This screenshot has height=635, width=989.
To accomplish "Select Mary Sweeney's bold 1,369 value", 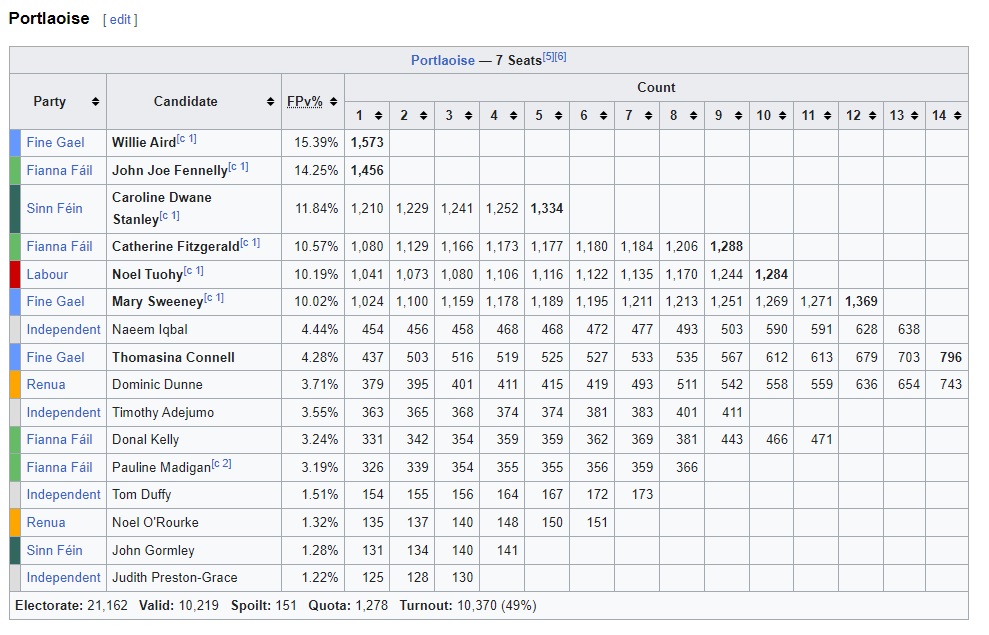I will pos(861,301).
